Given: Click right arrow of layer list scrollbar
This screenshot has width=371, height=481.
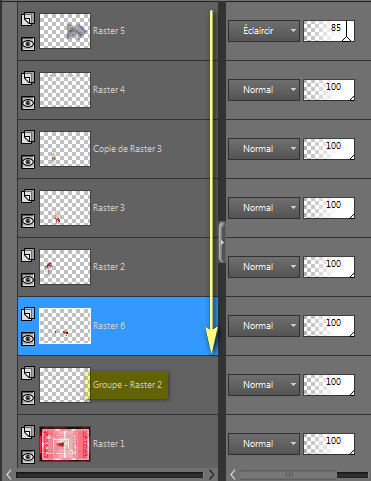Looking at the screenshot, I should 211,474.
